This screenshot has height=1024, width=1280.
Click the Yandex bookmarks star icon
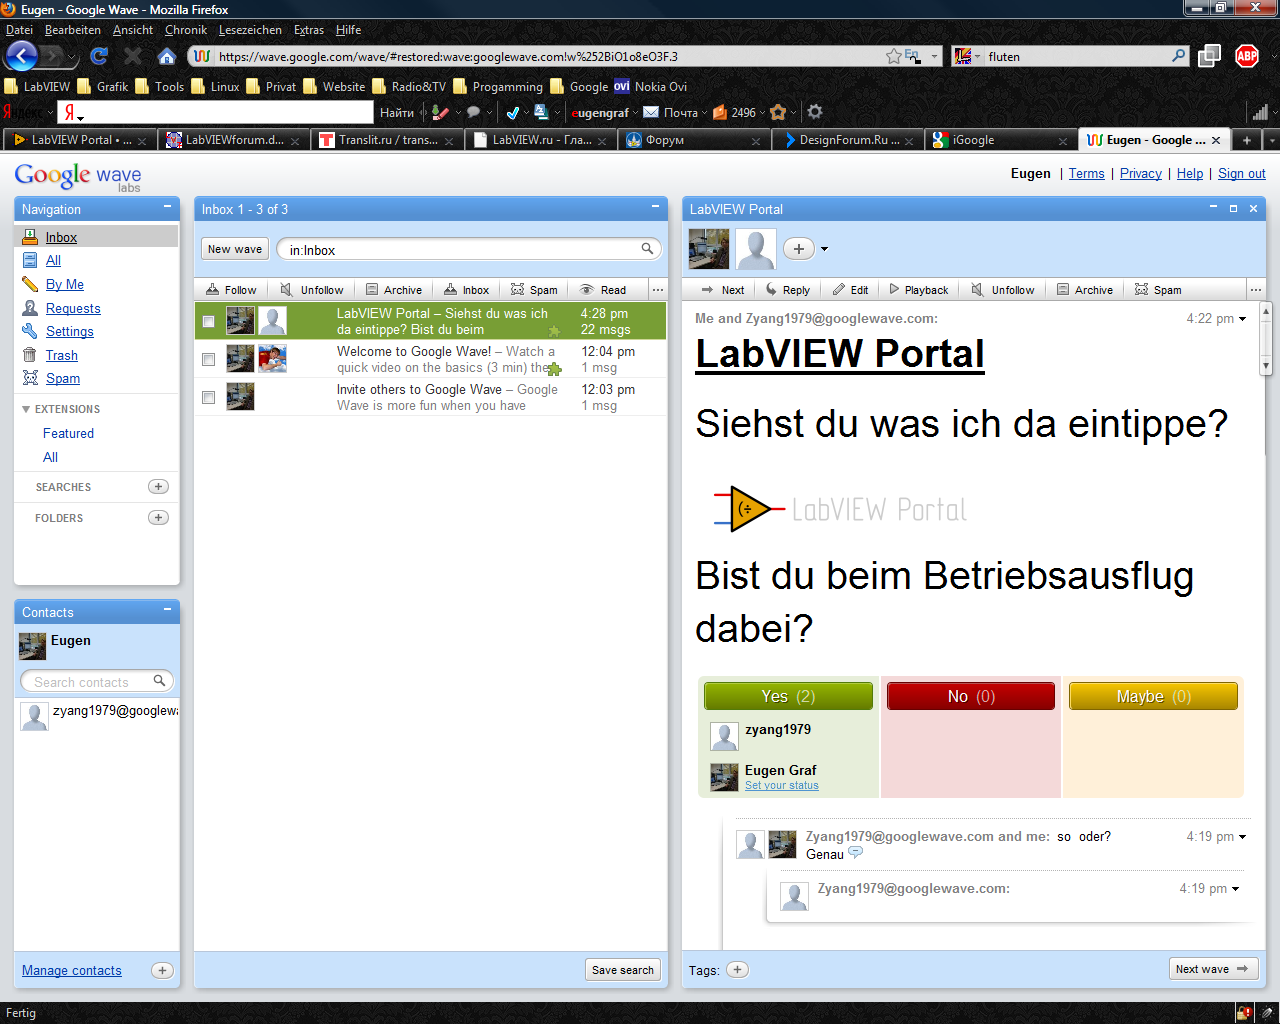click(x=778, y=112)
